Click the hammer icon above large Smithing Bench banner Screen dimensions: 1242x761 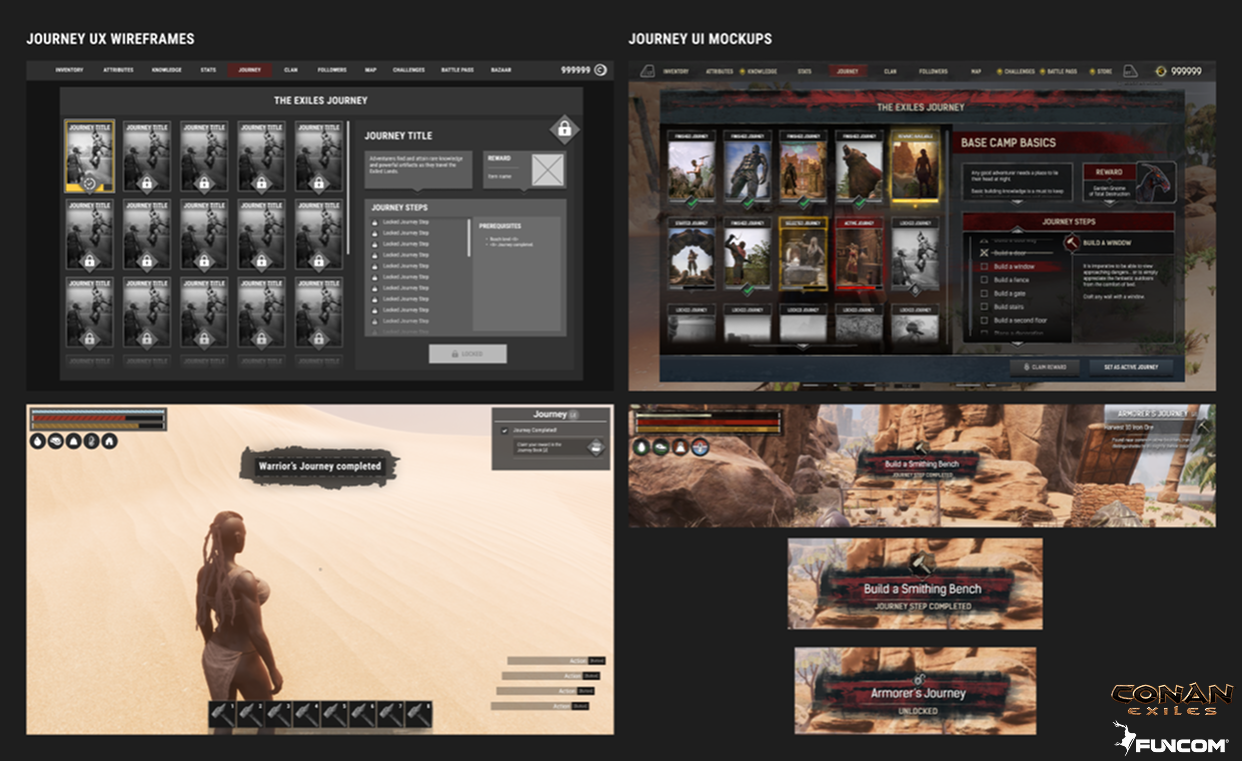(x=923, y=565)
